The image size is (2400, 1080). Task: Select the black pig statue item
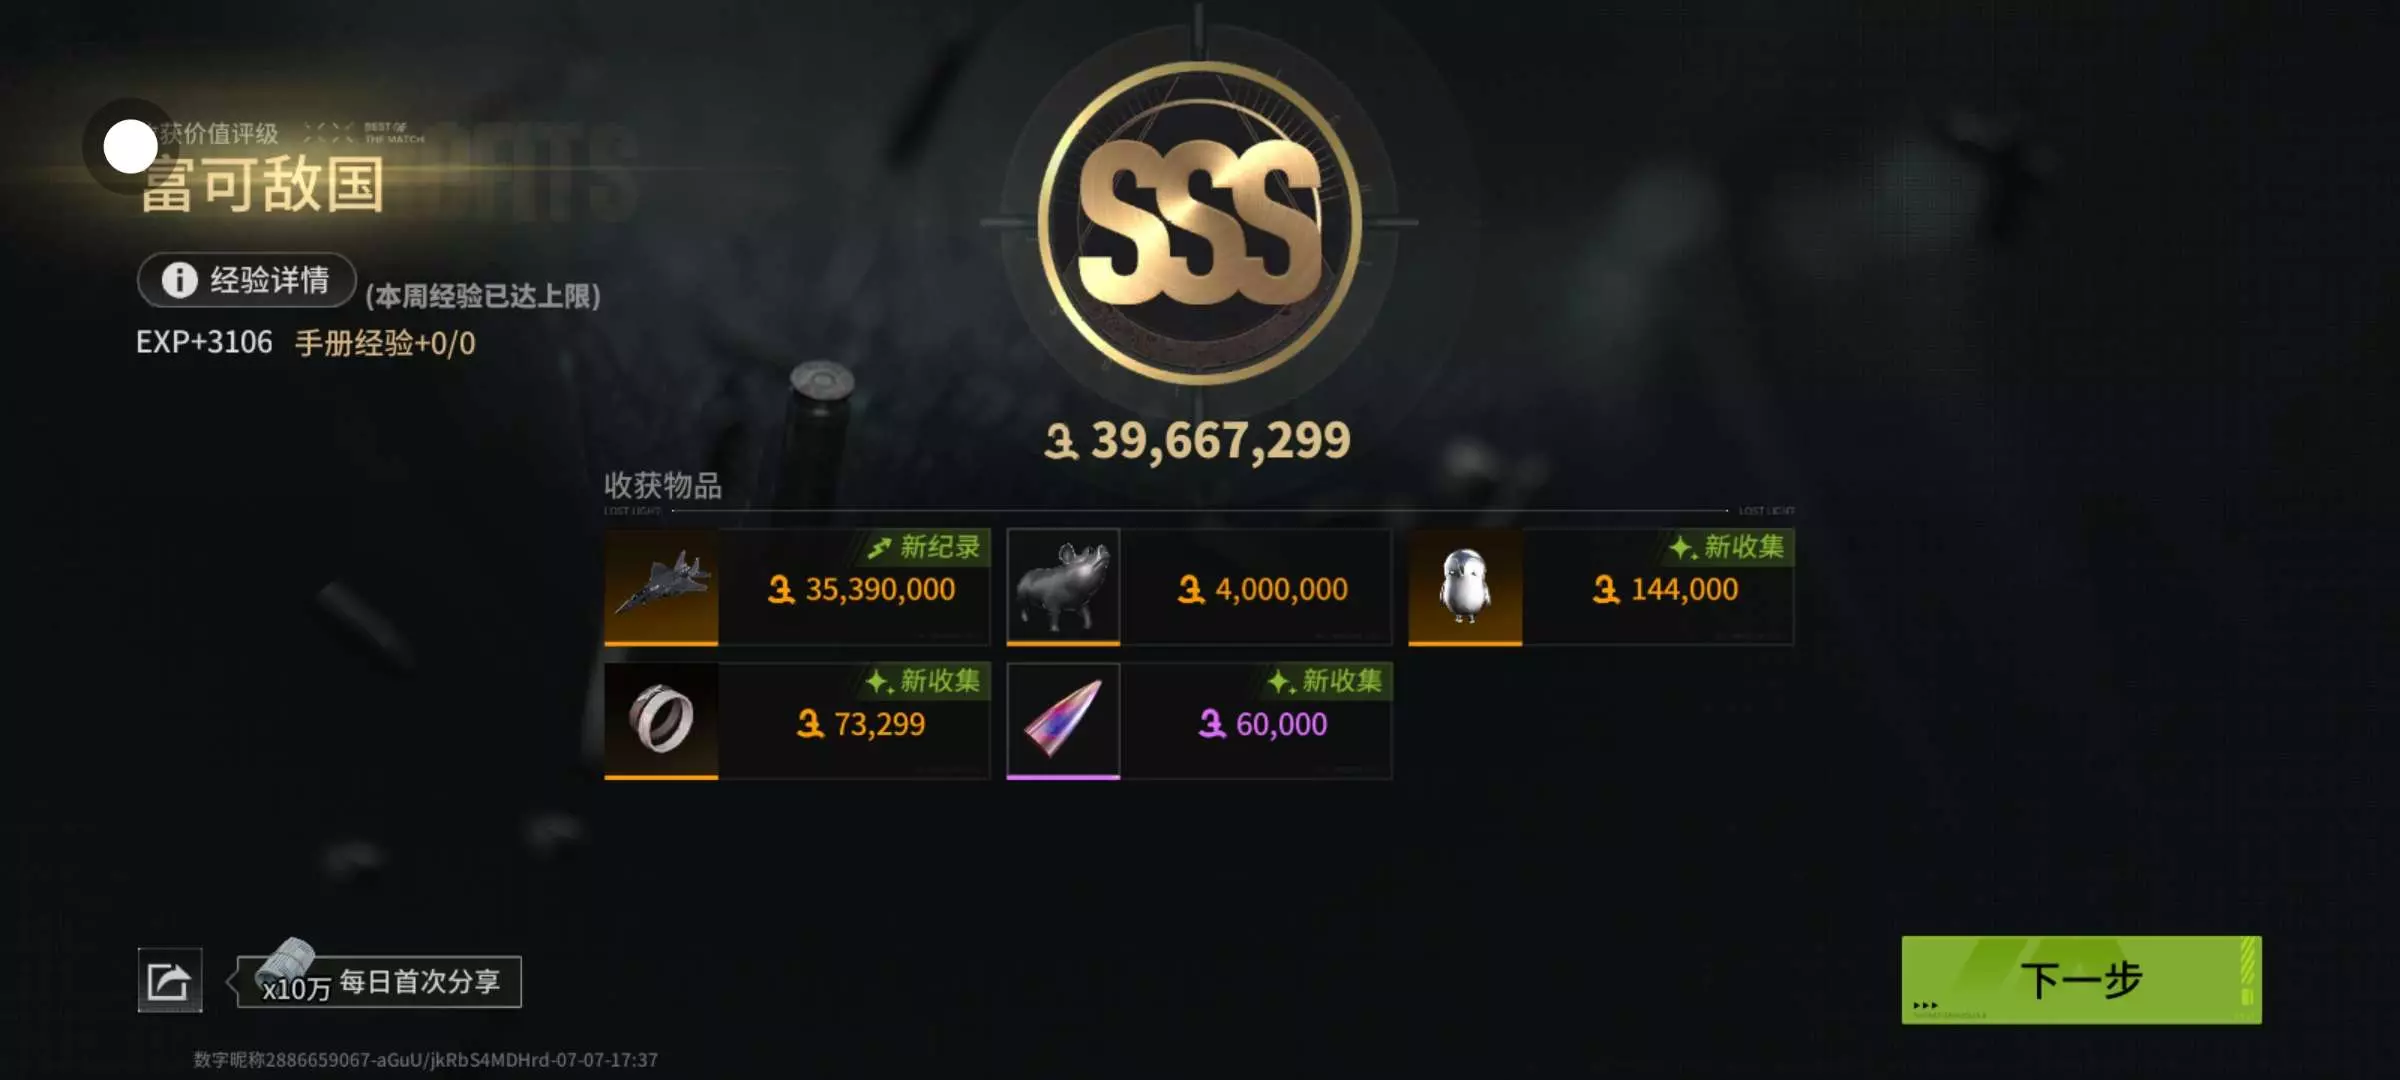tap(1063, 586)
